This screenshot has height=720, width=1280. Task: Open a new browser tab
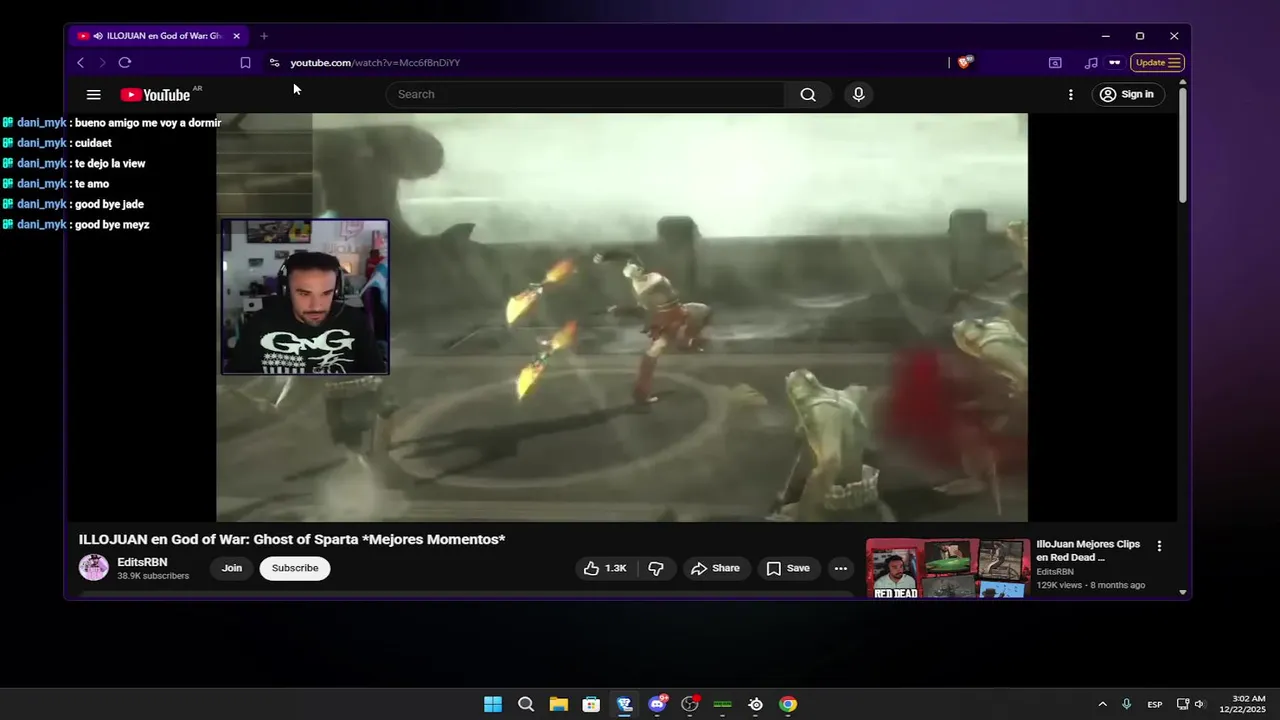pyautogui.click(x=264, y=36)
